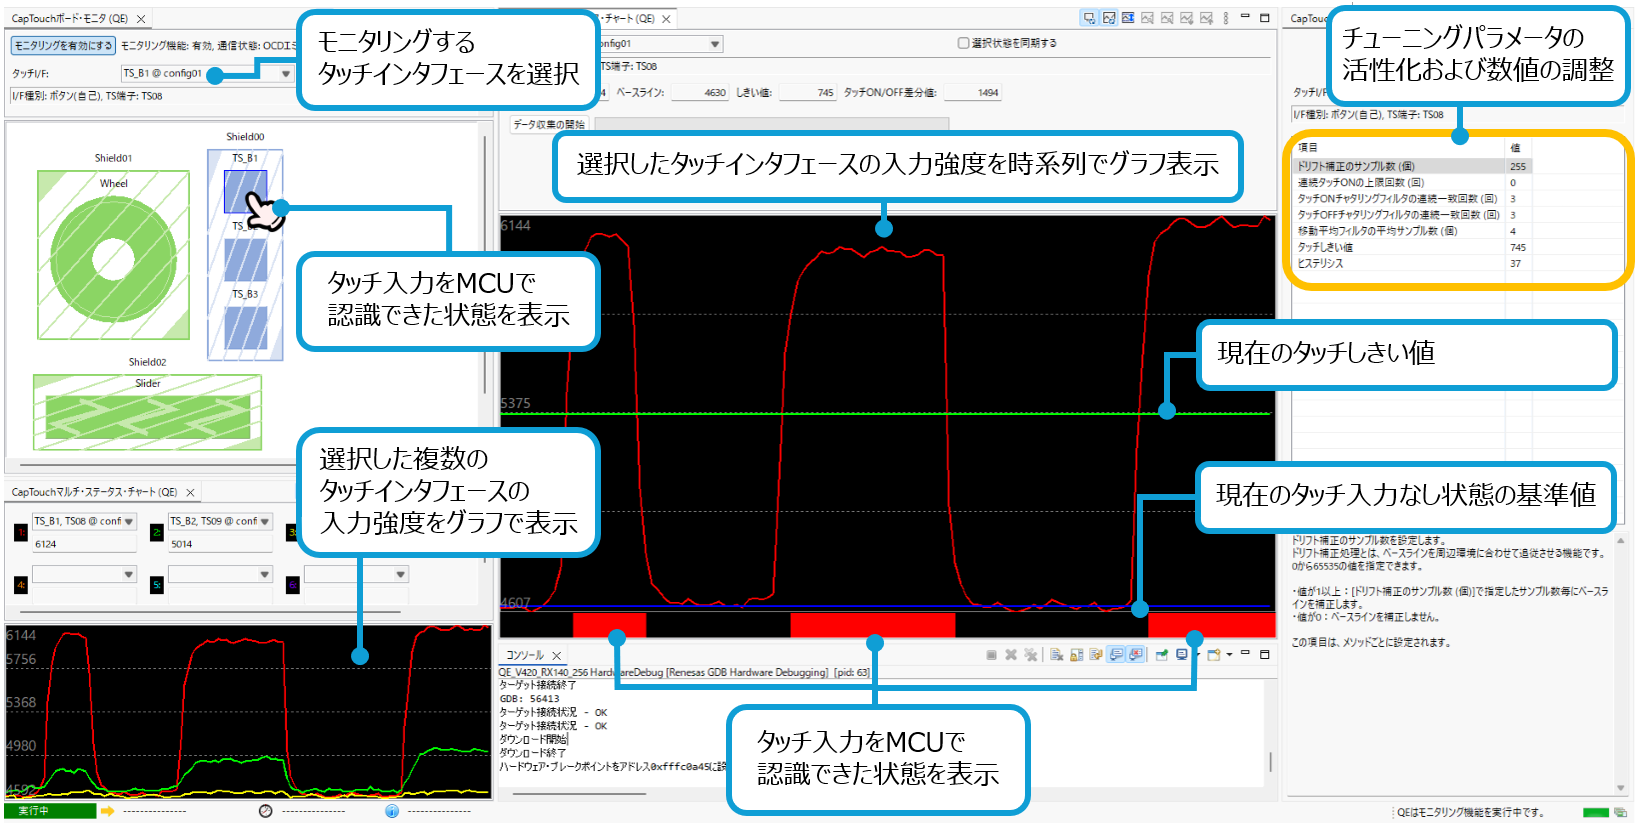
Task: Click the ヒステリシス value cell
Action: [x=1564, y=263]
